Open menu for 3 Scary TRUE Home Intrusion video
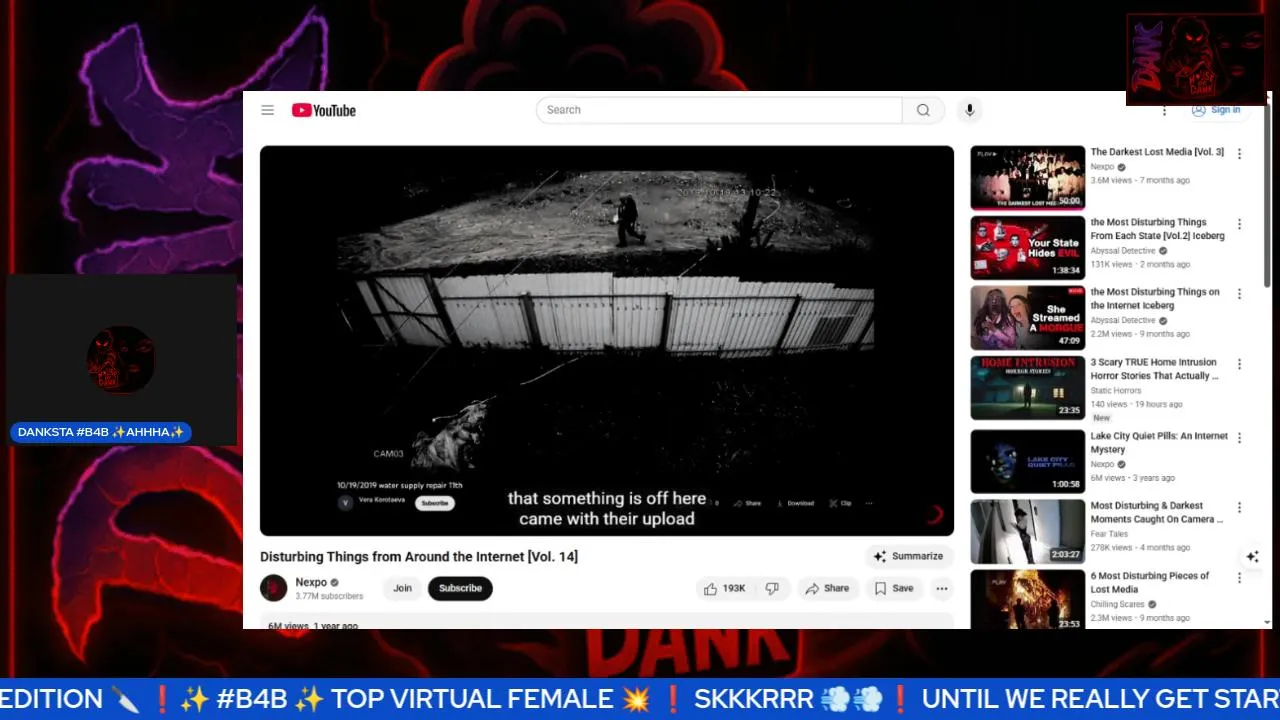This screenshot has width=1280, height=720. 1239,364
